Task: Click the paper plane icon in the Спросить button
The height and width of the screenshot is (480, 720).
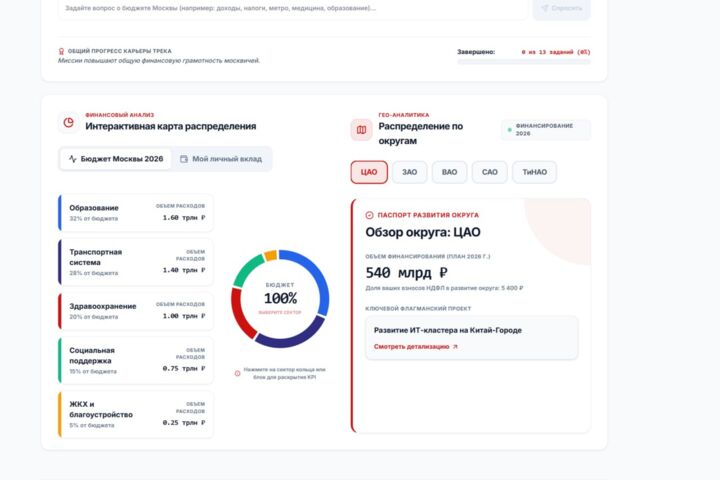Action: pyautogui.click(x=545, y=8)
